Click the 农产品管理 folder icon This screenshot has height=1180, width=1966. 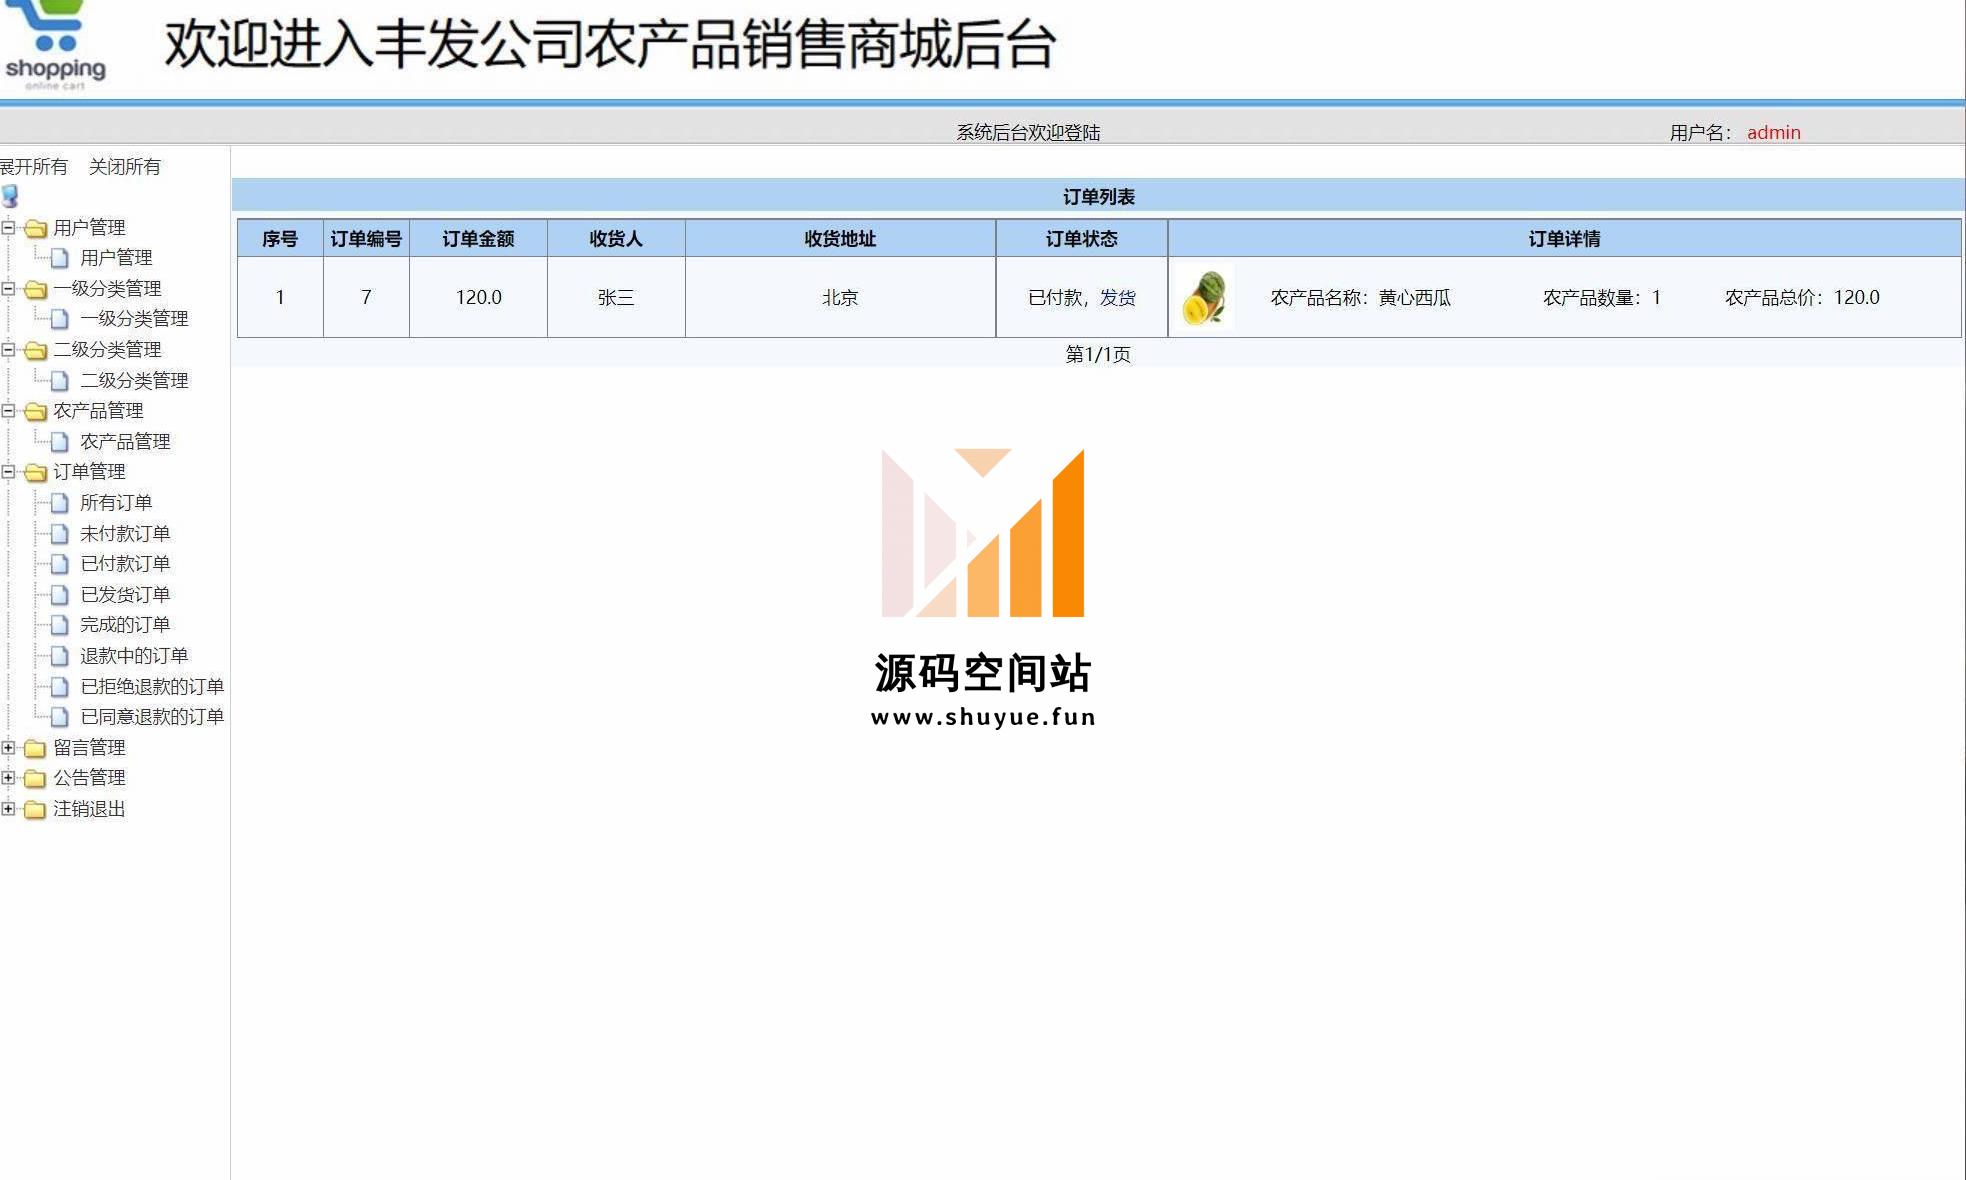pyautogui.click(x=35, y=411)
